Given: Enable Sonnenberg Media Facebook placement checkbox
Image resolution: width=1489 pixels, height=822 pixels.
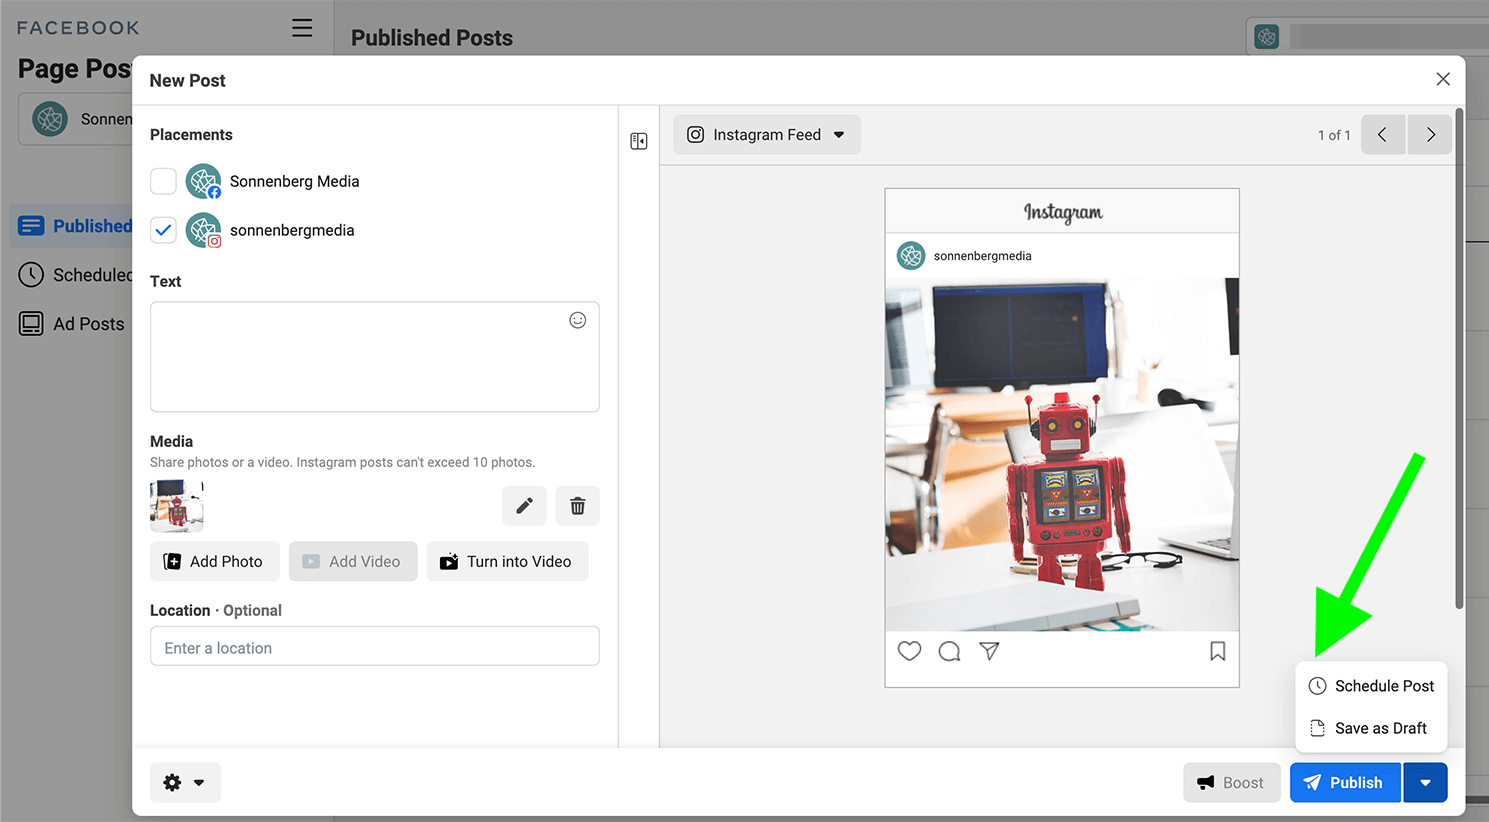Looking at the screenshot, I should click(163, 181).
